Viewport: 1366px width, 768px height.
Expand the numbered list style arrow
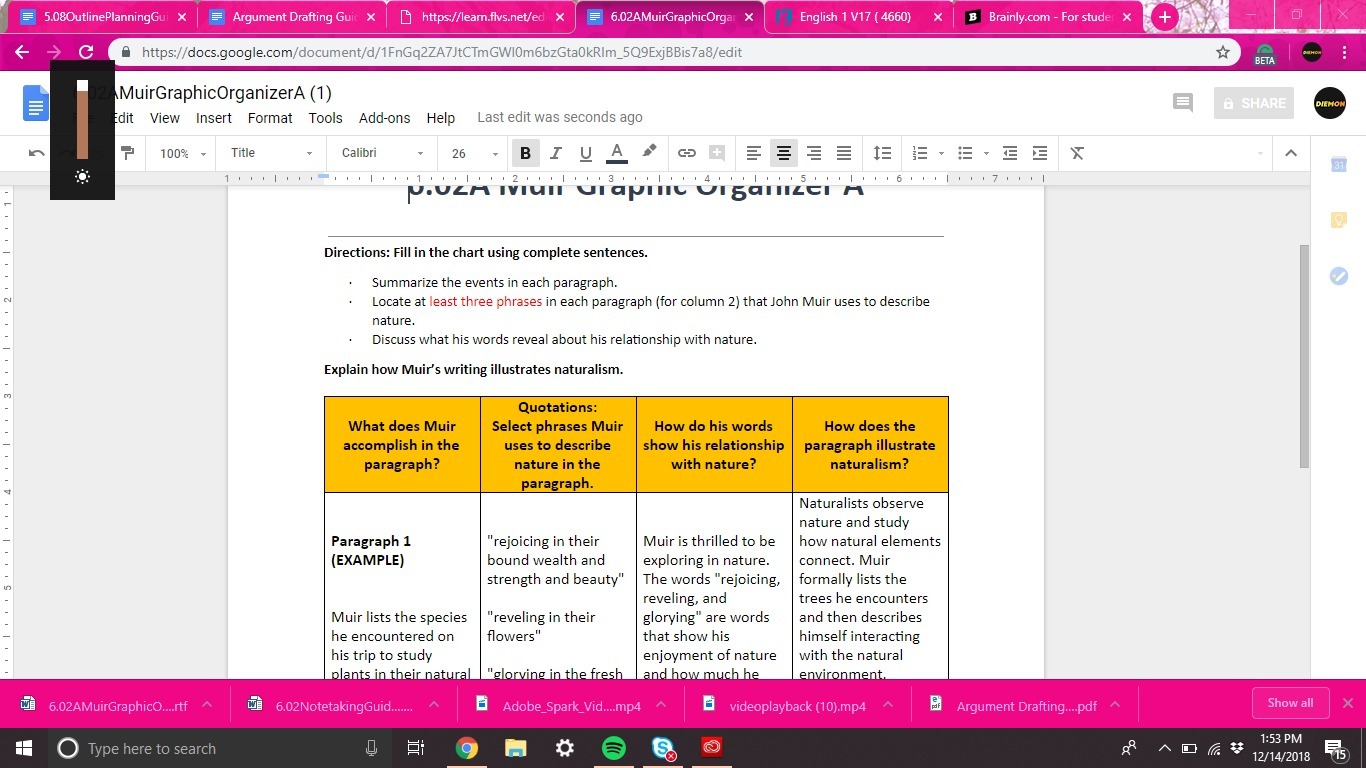coord(941,154)
